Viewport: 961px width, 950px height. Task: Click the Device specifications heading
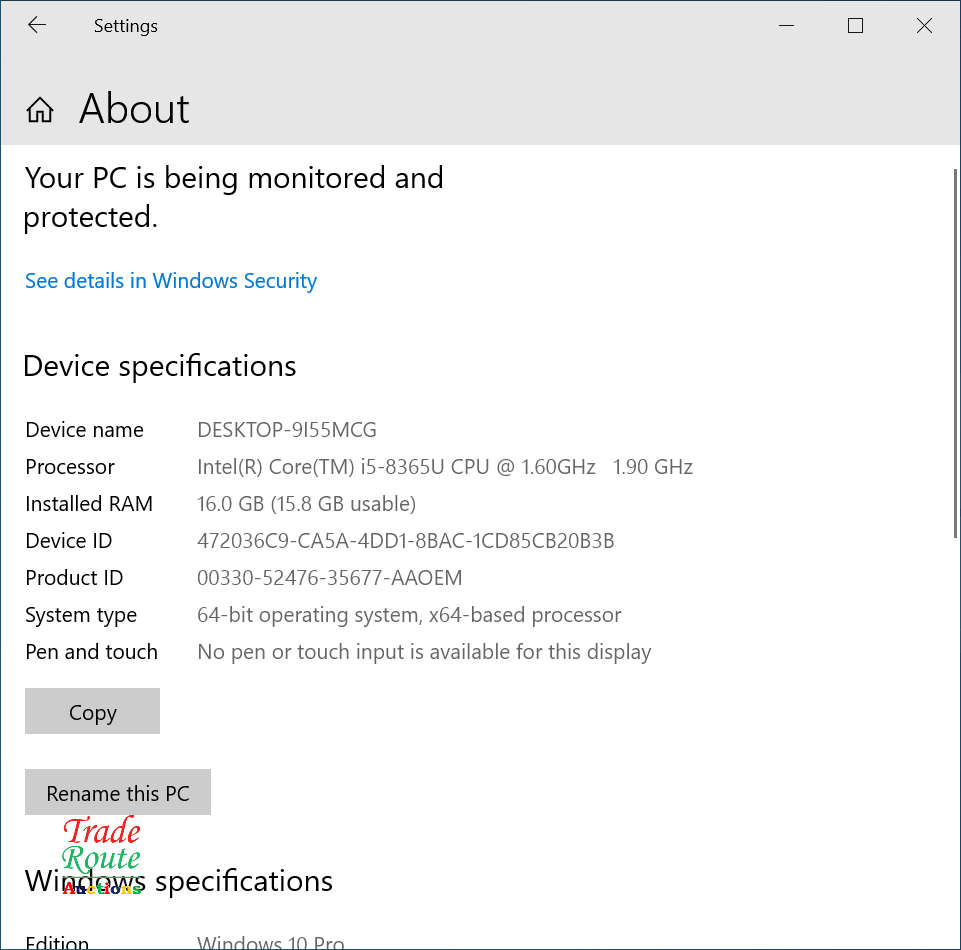coord(159,366)
